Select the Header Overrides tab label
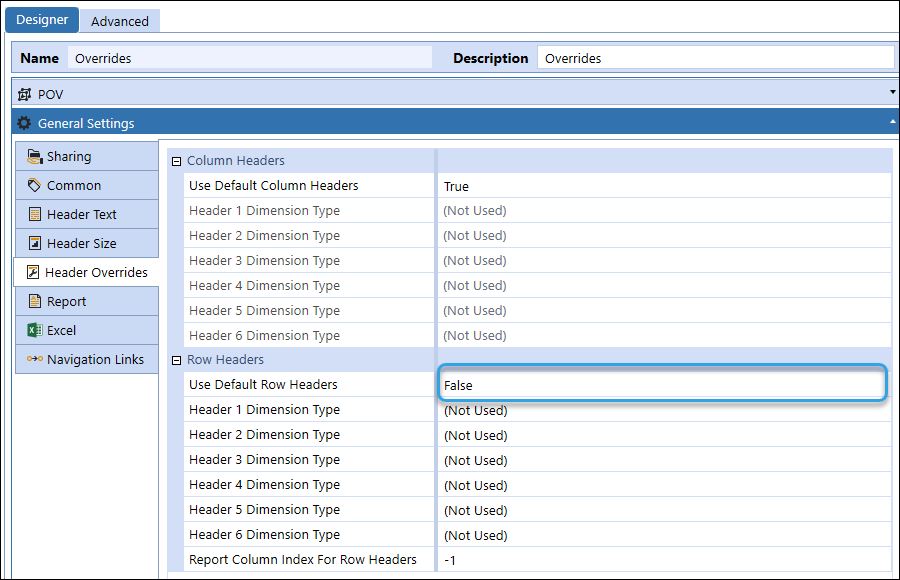The image size is (900, 580). point(96,272)
